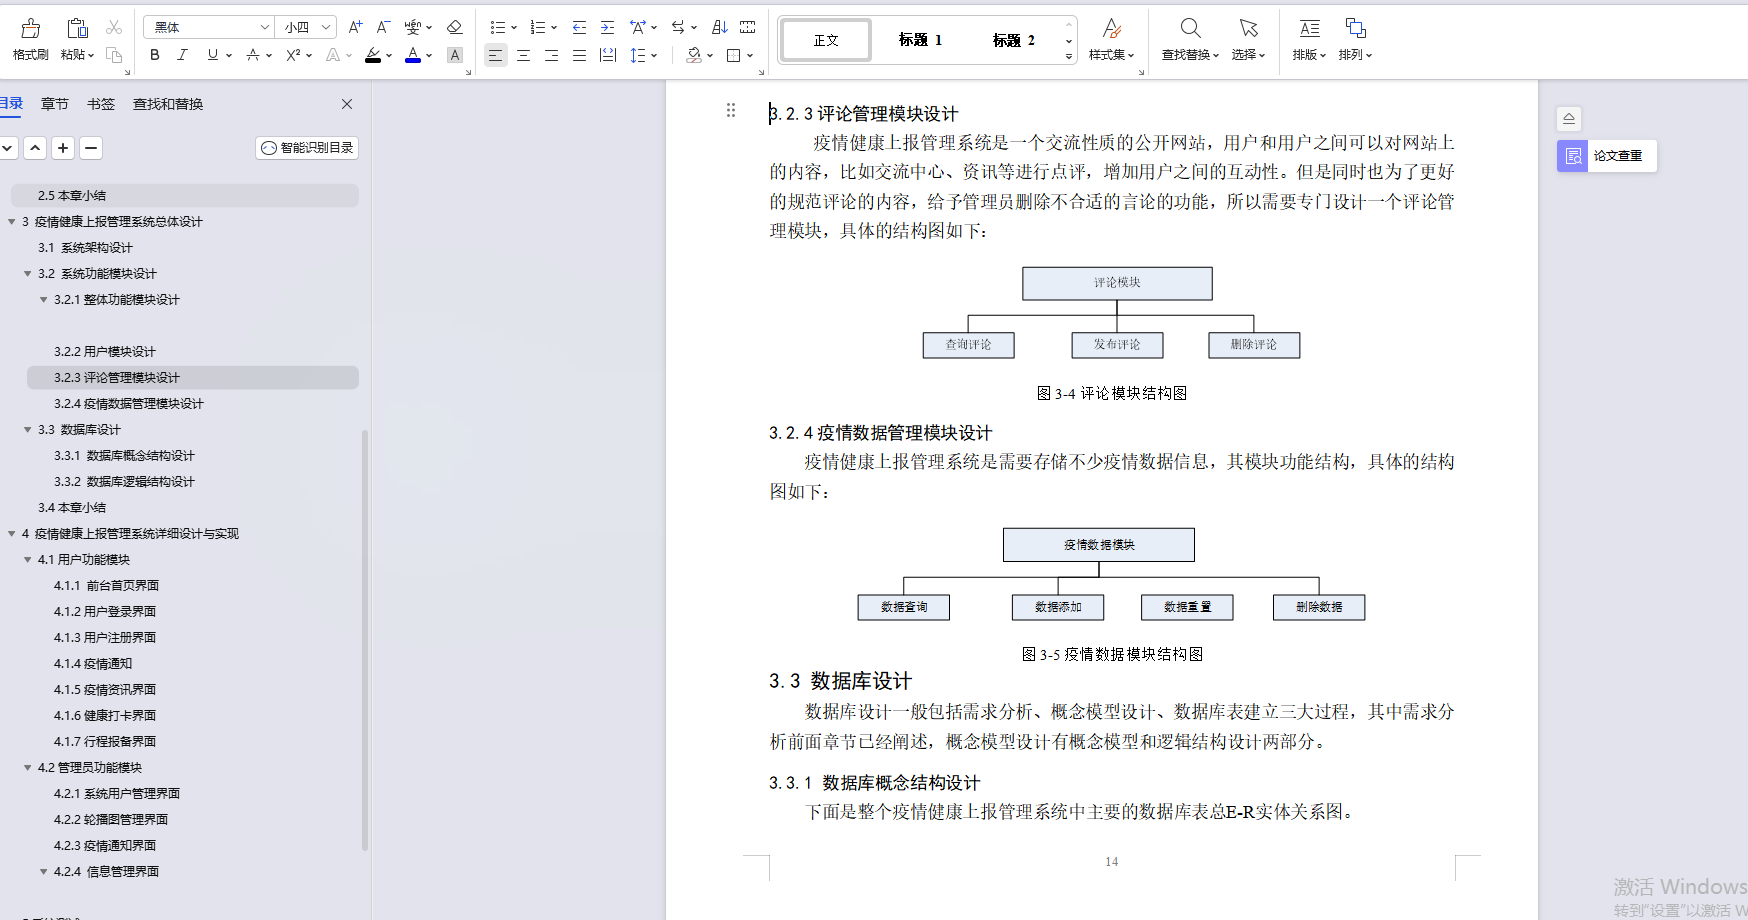Apply the 标题 1 style from gallery
Screen dimensions: 1748x920
(918, 39)
